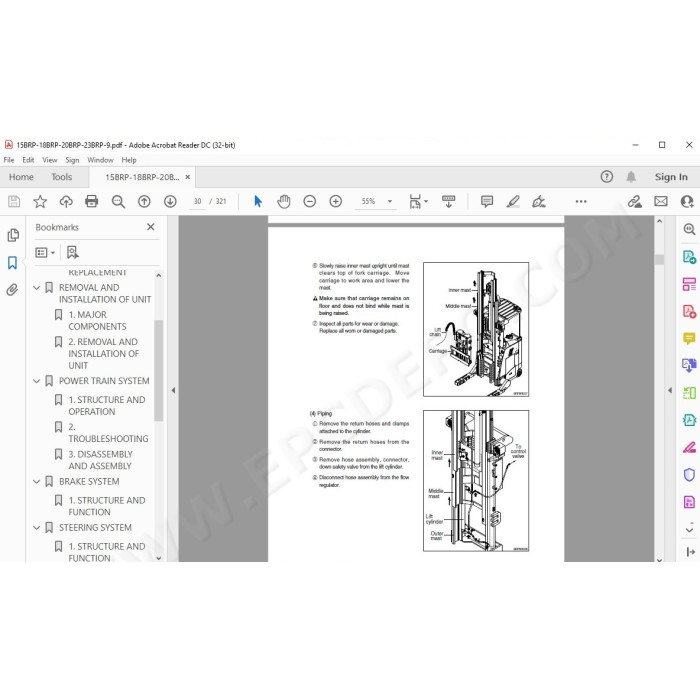Image resolution: width=700 pixels, height=700 pixels.
Task: Upload file to cloud icon
Action: pyautogui.click(x=66, y=201)
